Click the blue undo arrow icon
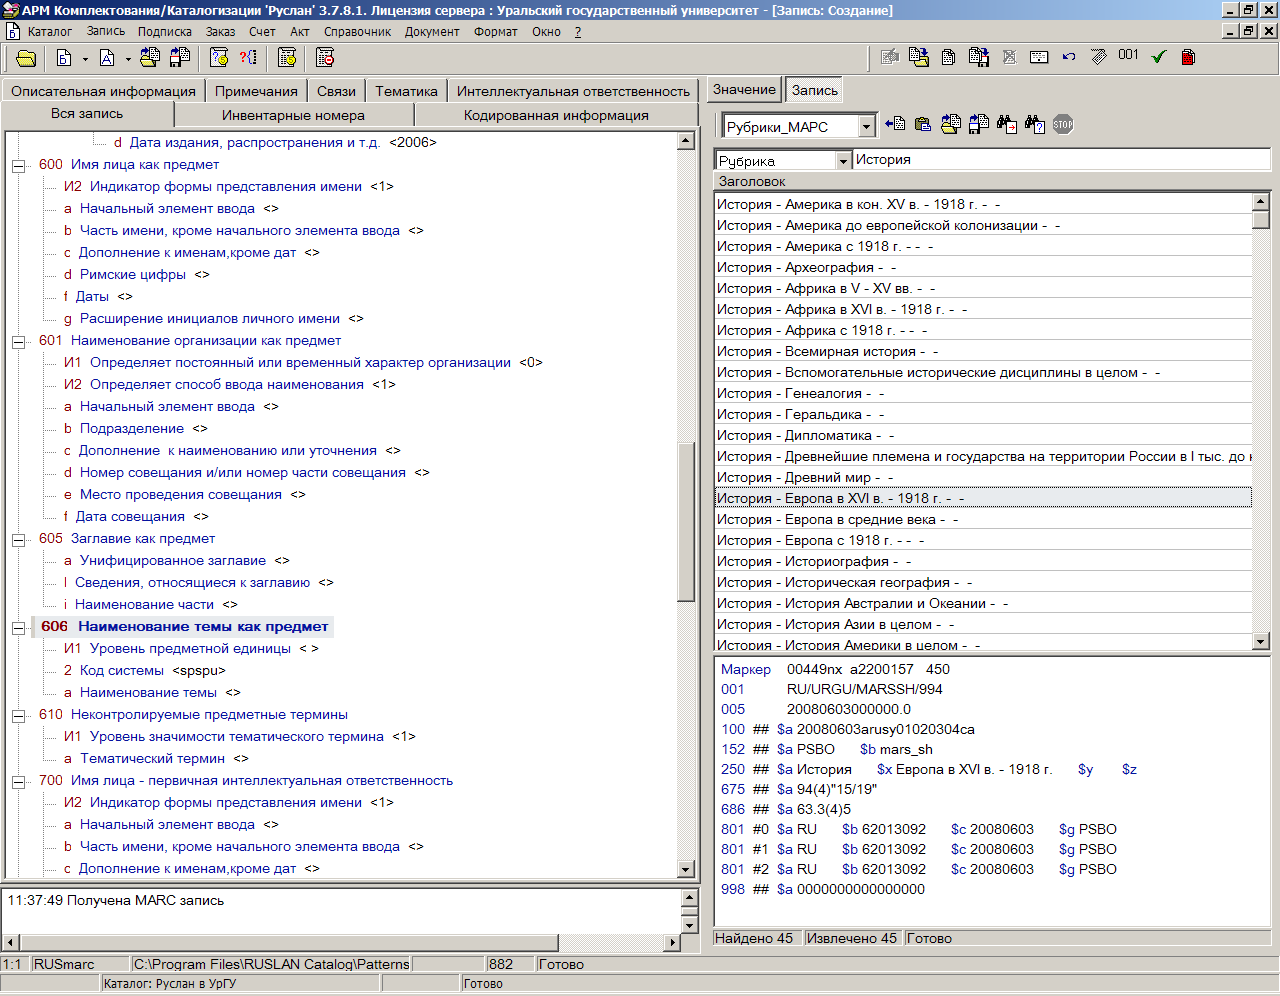 tap(1069, 57)
